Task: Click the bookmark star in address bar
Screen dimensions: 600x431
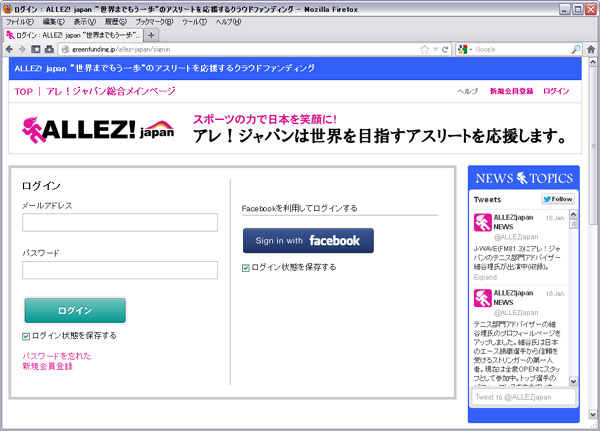Action: tap(425, 49)
